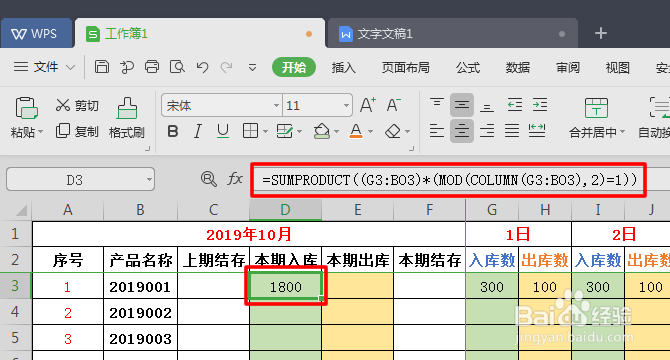Image resolution: width=670 pixels, height=360 pixels.
Task: Undo the last action
Action: click(x=202, y=67)
